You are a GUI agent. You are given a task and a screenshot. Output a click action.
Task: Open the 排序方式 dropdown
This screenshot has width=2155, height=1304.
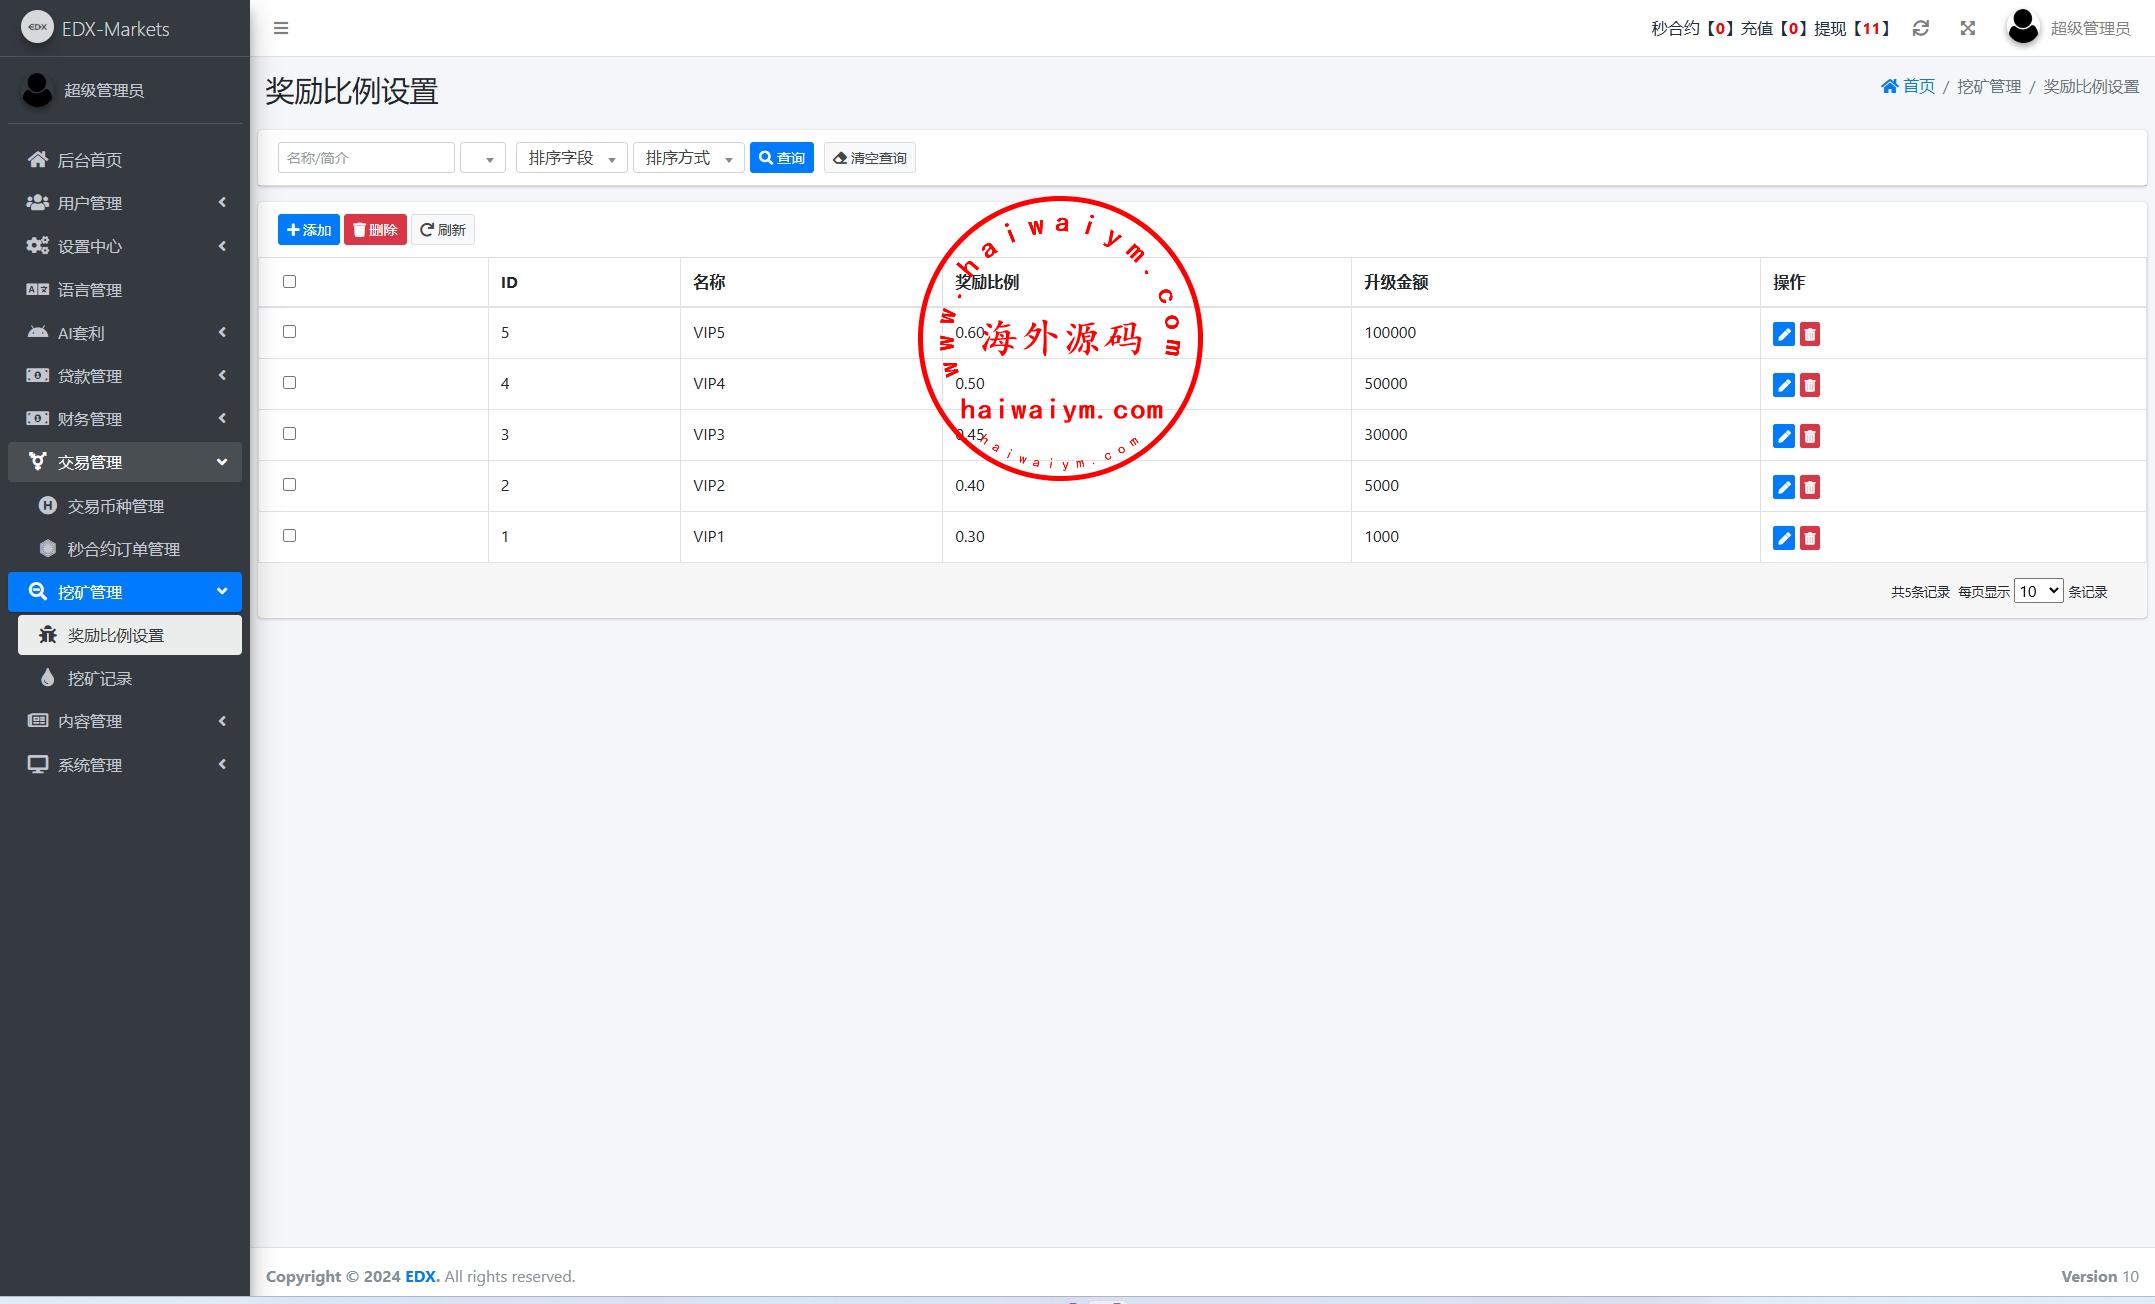click(x=688, y=158)
